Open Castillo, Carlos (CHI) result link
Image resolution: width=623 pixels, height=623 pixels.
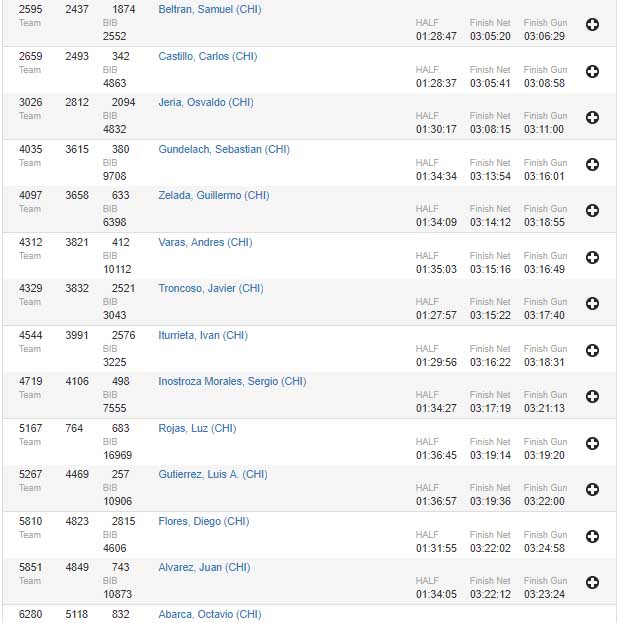(207, 56)
